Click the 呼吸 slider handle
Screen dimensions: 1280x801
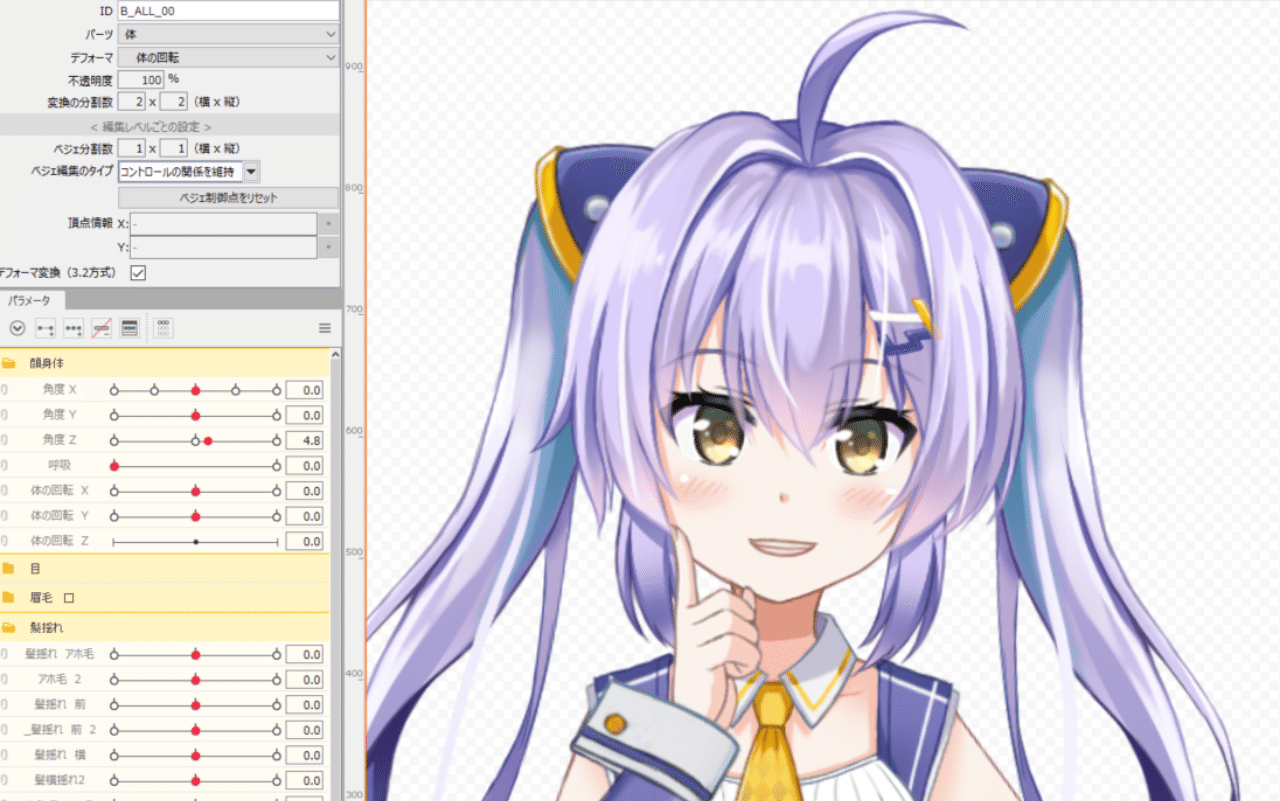tap(115, 466)
